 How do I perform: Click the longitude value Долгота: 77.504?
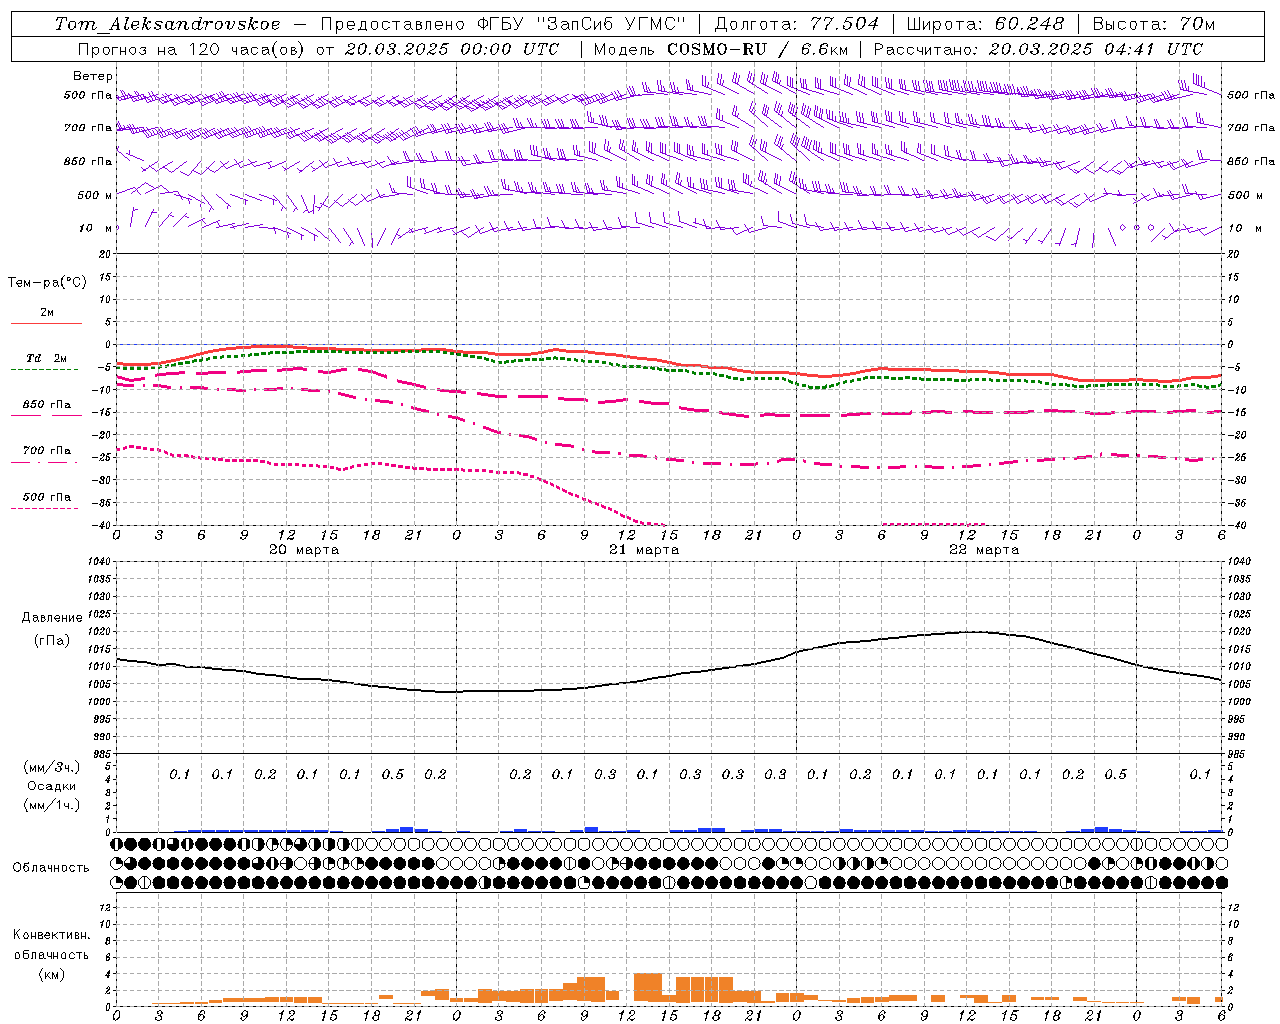tap(797, 24)
